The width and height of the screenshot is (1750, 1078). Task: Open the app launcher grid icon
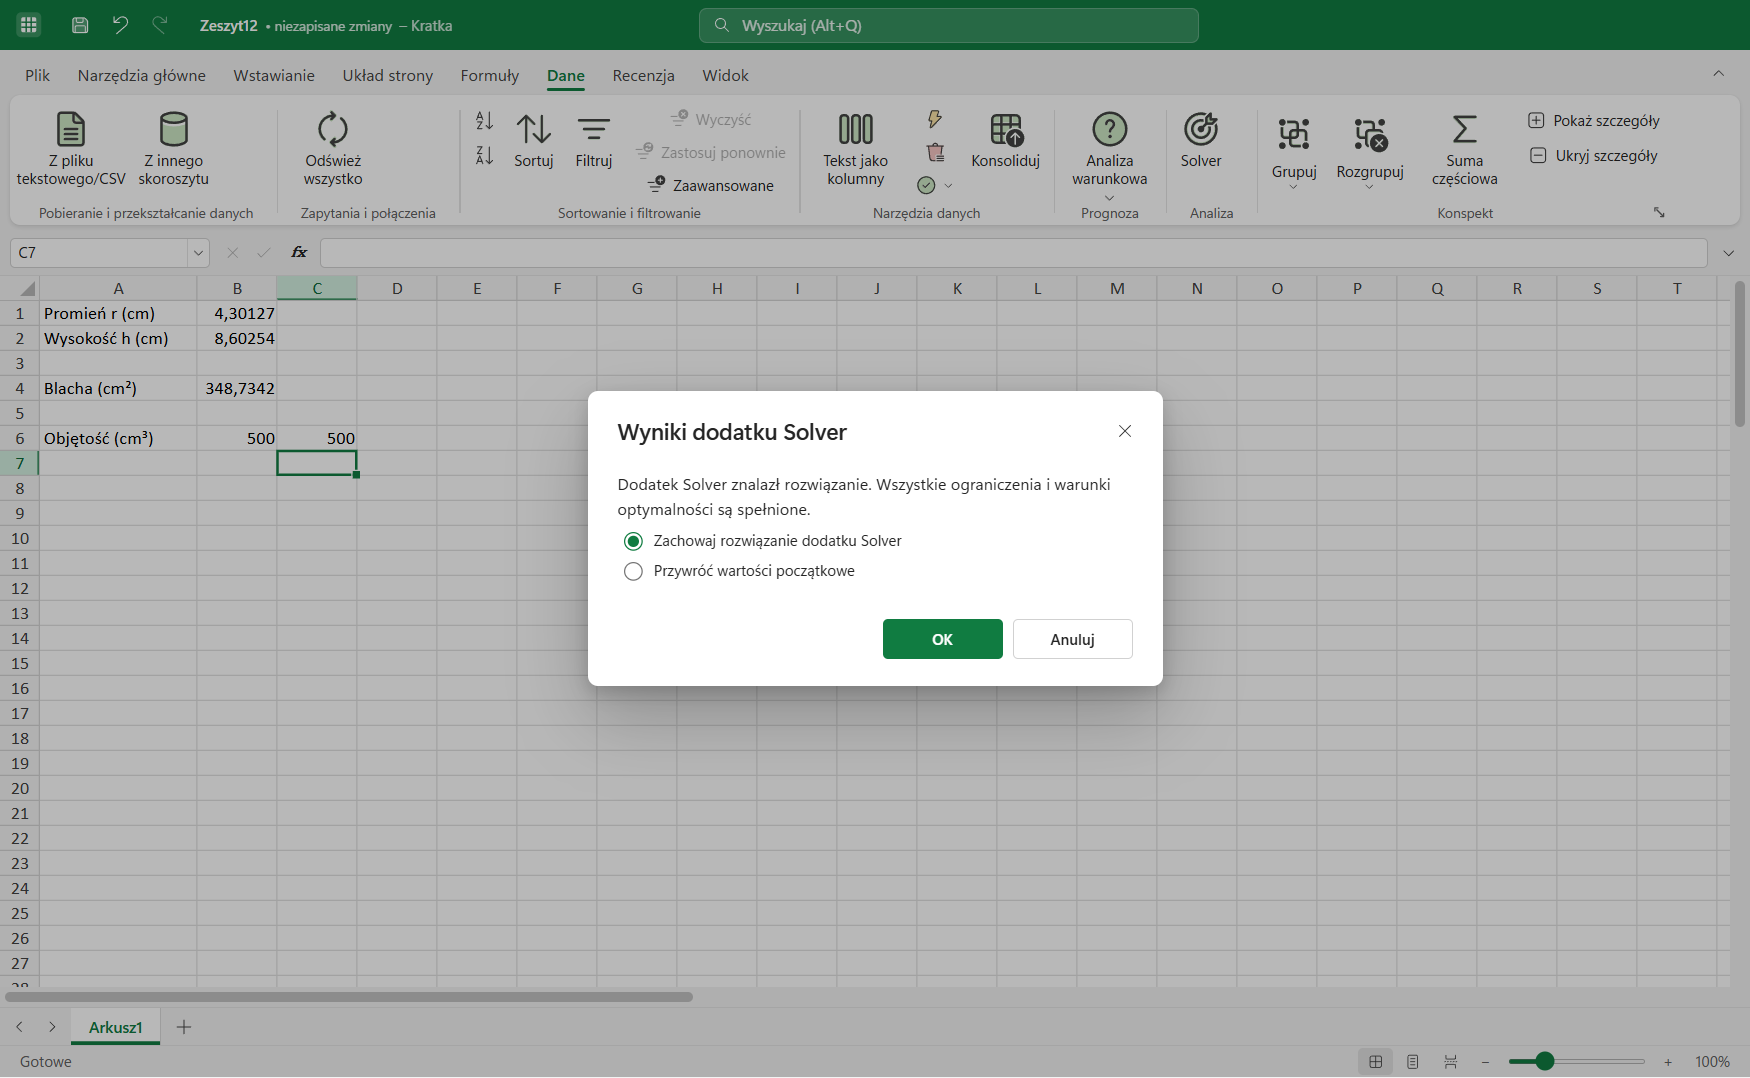(x=29, y=25)
